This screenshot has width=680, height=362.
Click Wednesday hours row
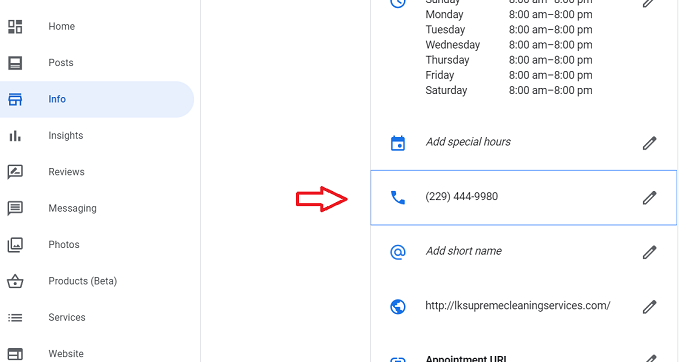pos(509,45)
